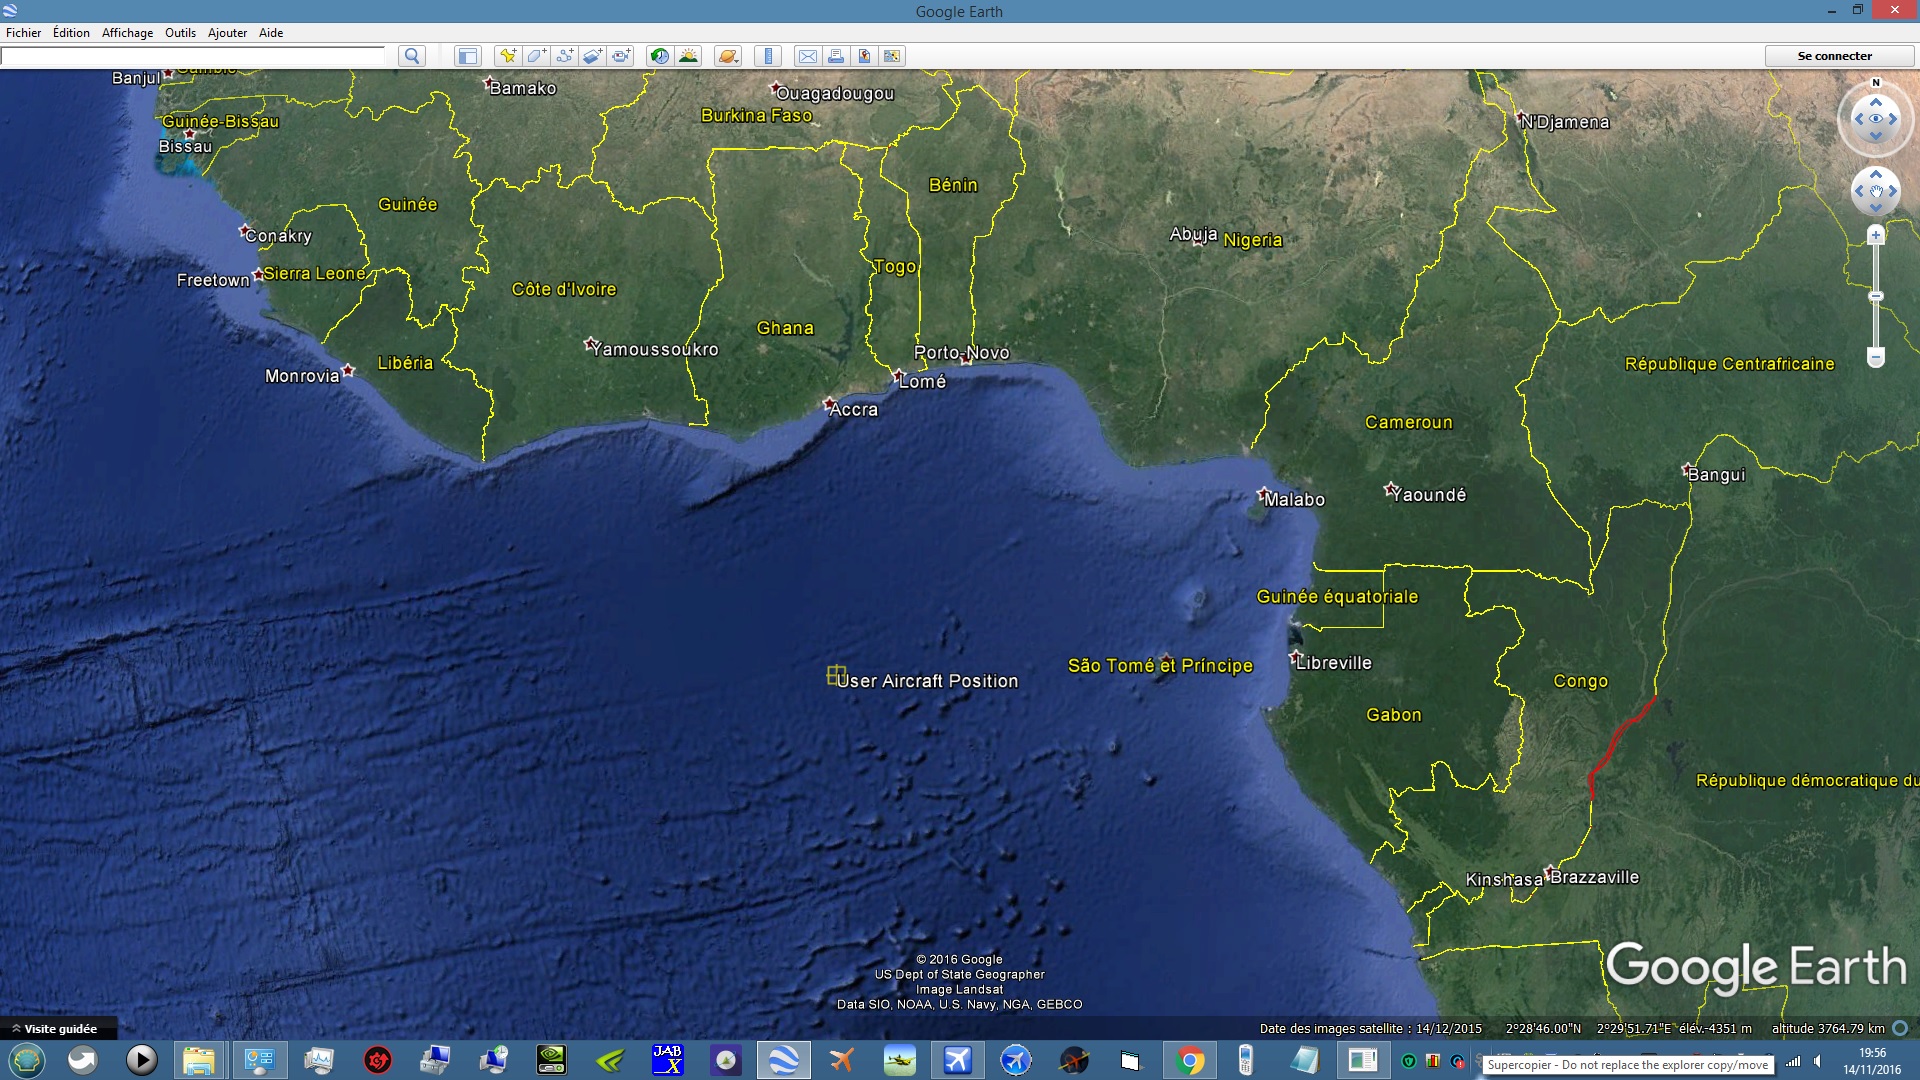Click the volume speaker tray icon

pyautogui.click(x=1817, y=1061)
